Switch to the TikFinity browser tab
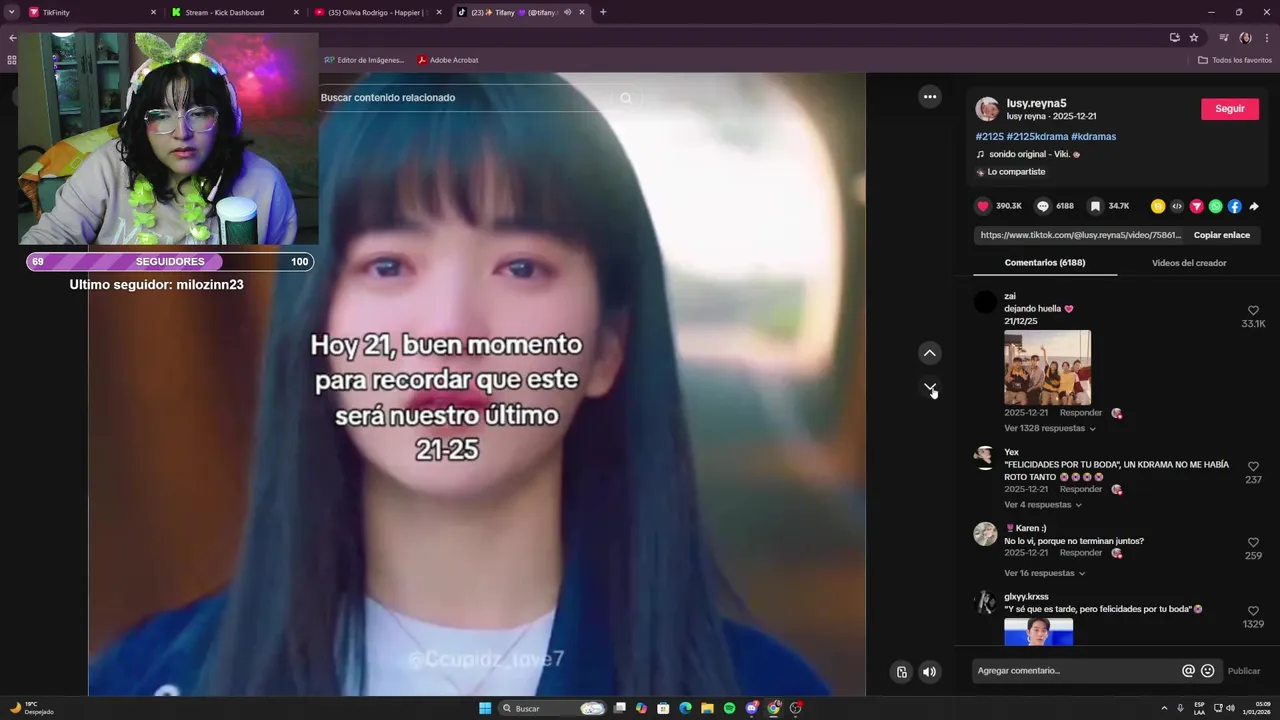 point(92,12)
